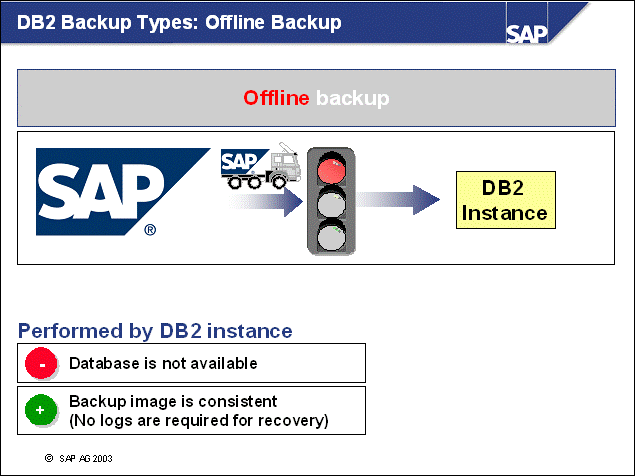
Task: Click the arrow pointing to DB2 Instance
Action: tap(400, 200)
